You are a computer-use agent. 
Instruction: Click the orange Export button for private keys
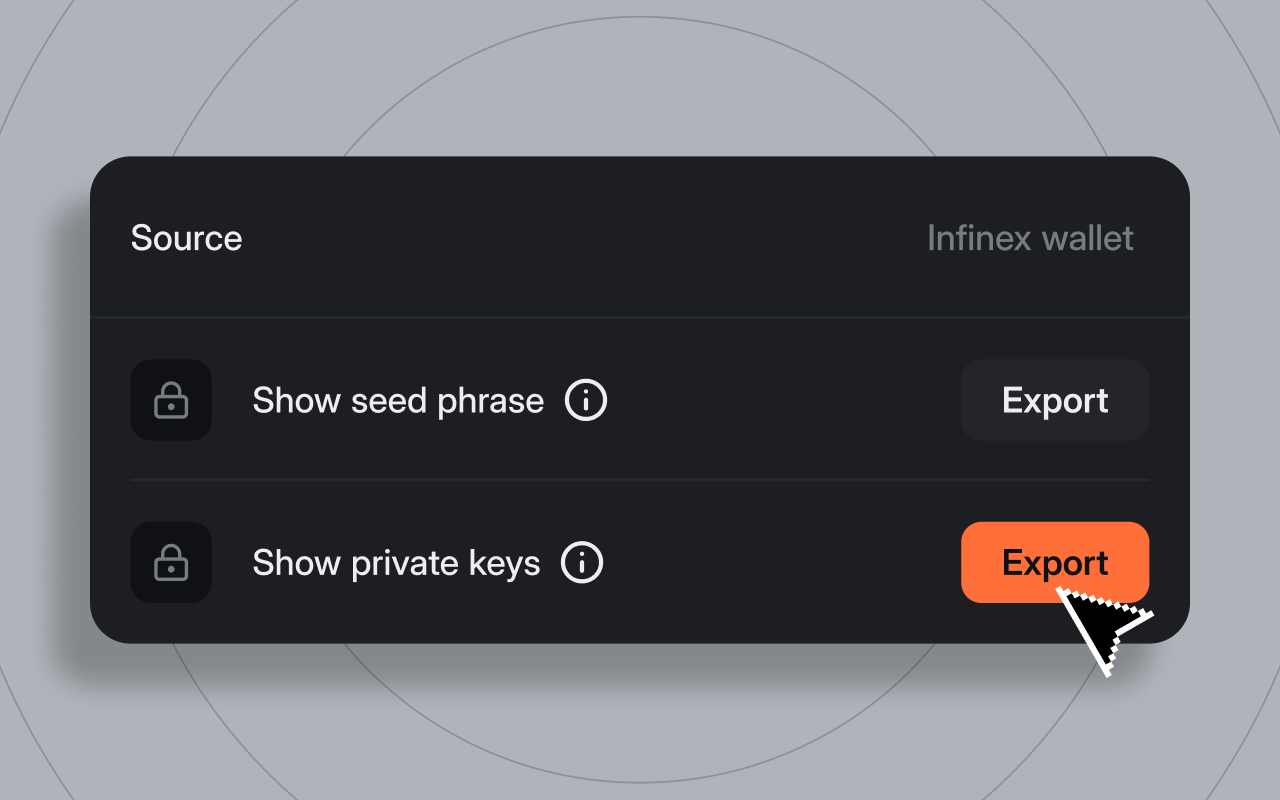coord(1055,562)
